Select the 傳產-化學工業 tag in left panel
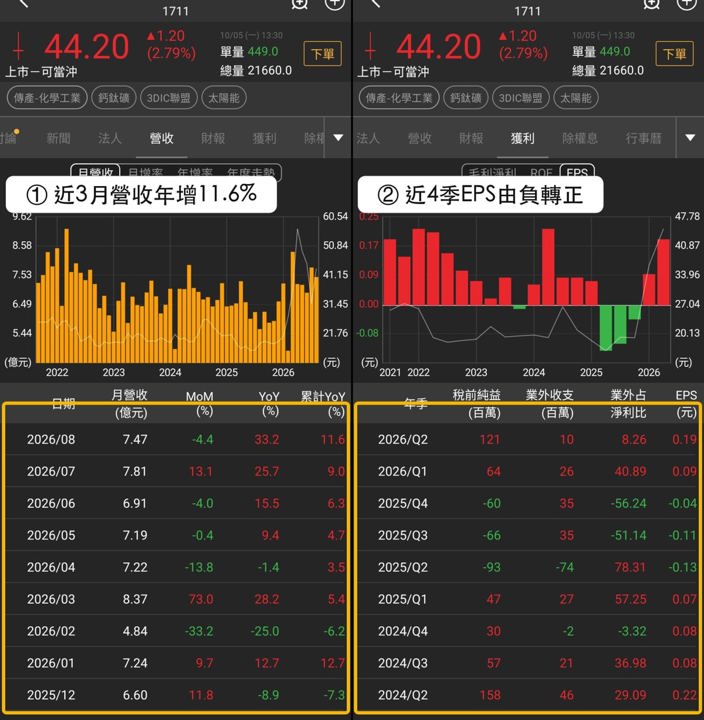Screen dimensions: 704x720 [x=47, y=98]
